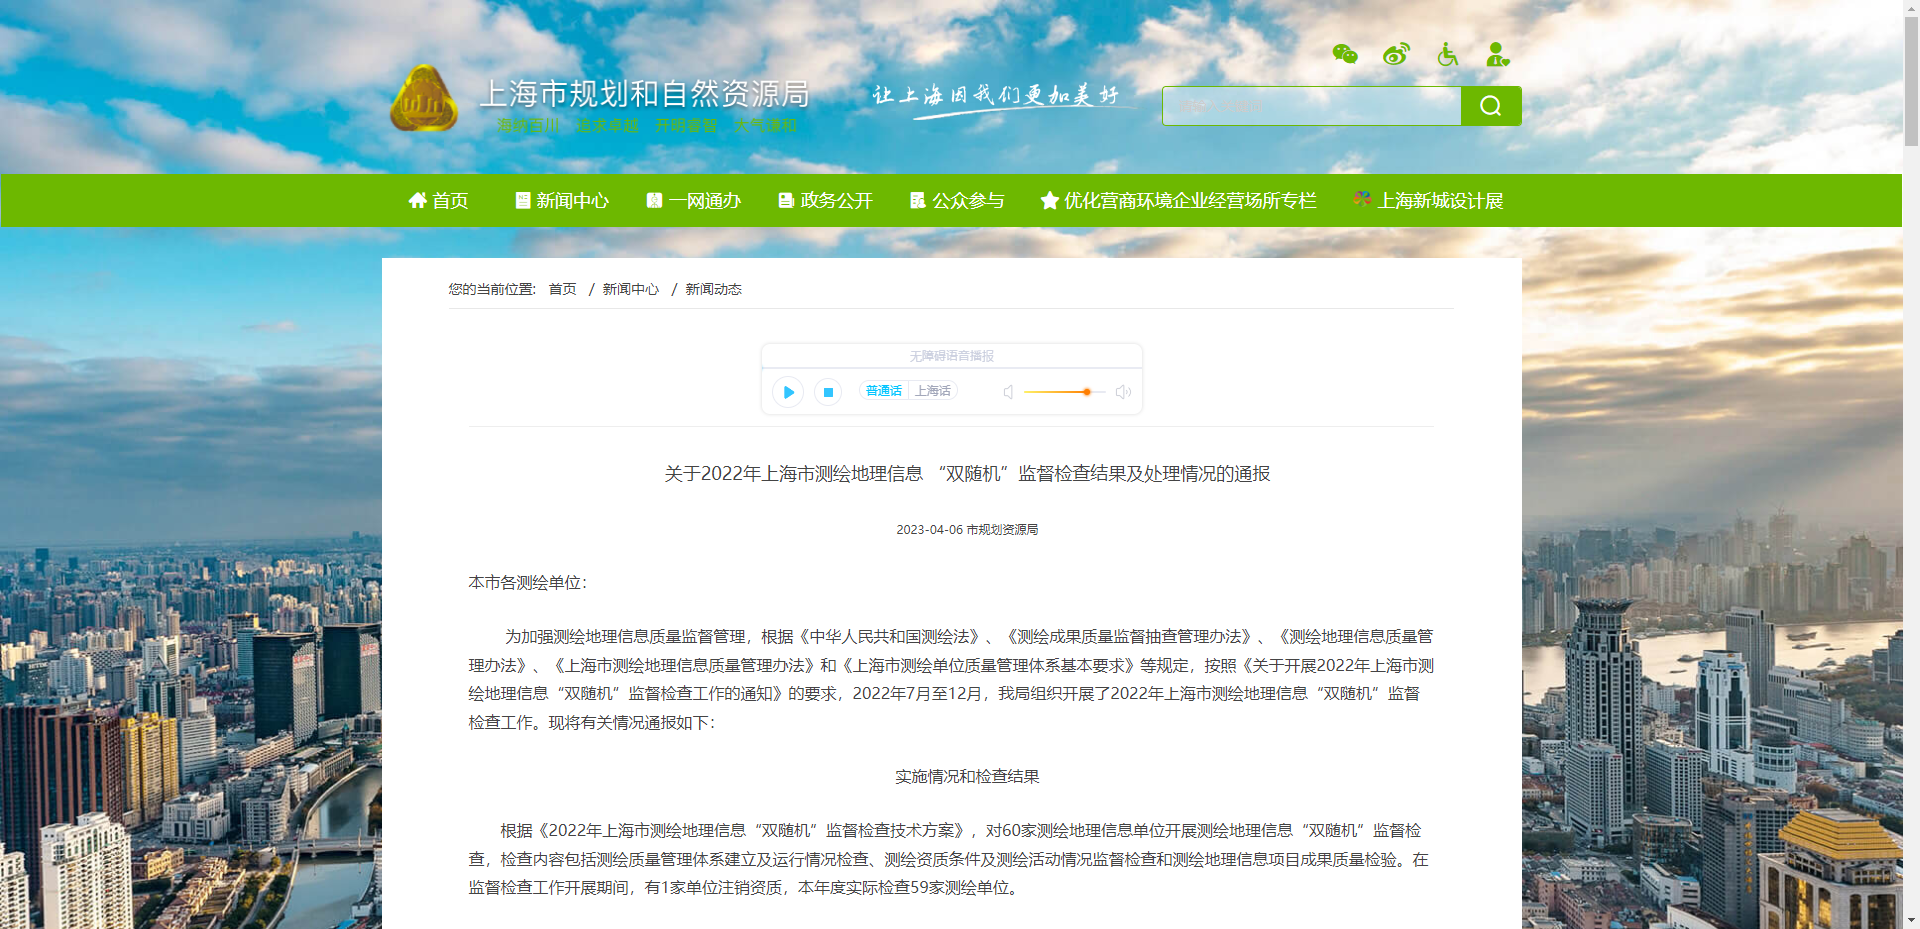
Task: Click the elderly care user icon
Action: tap(1497, 55)
